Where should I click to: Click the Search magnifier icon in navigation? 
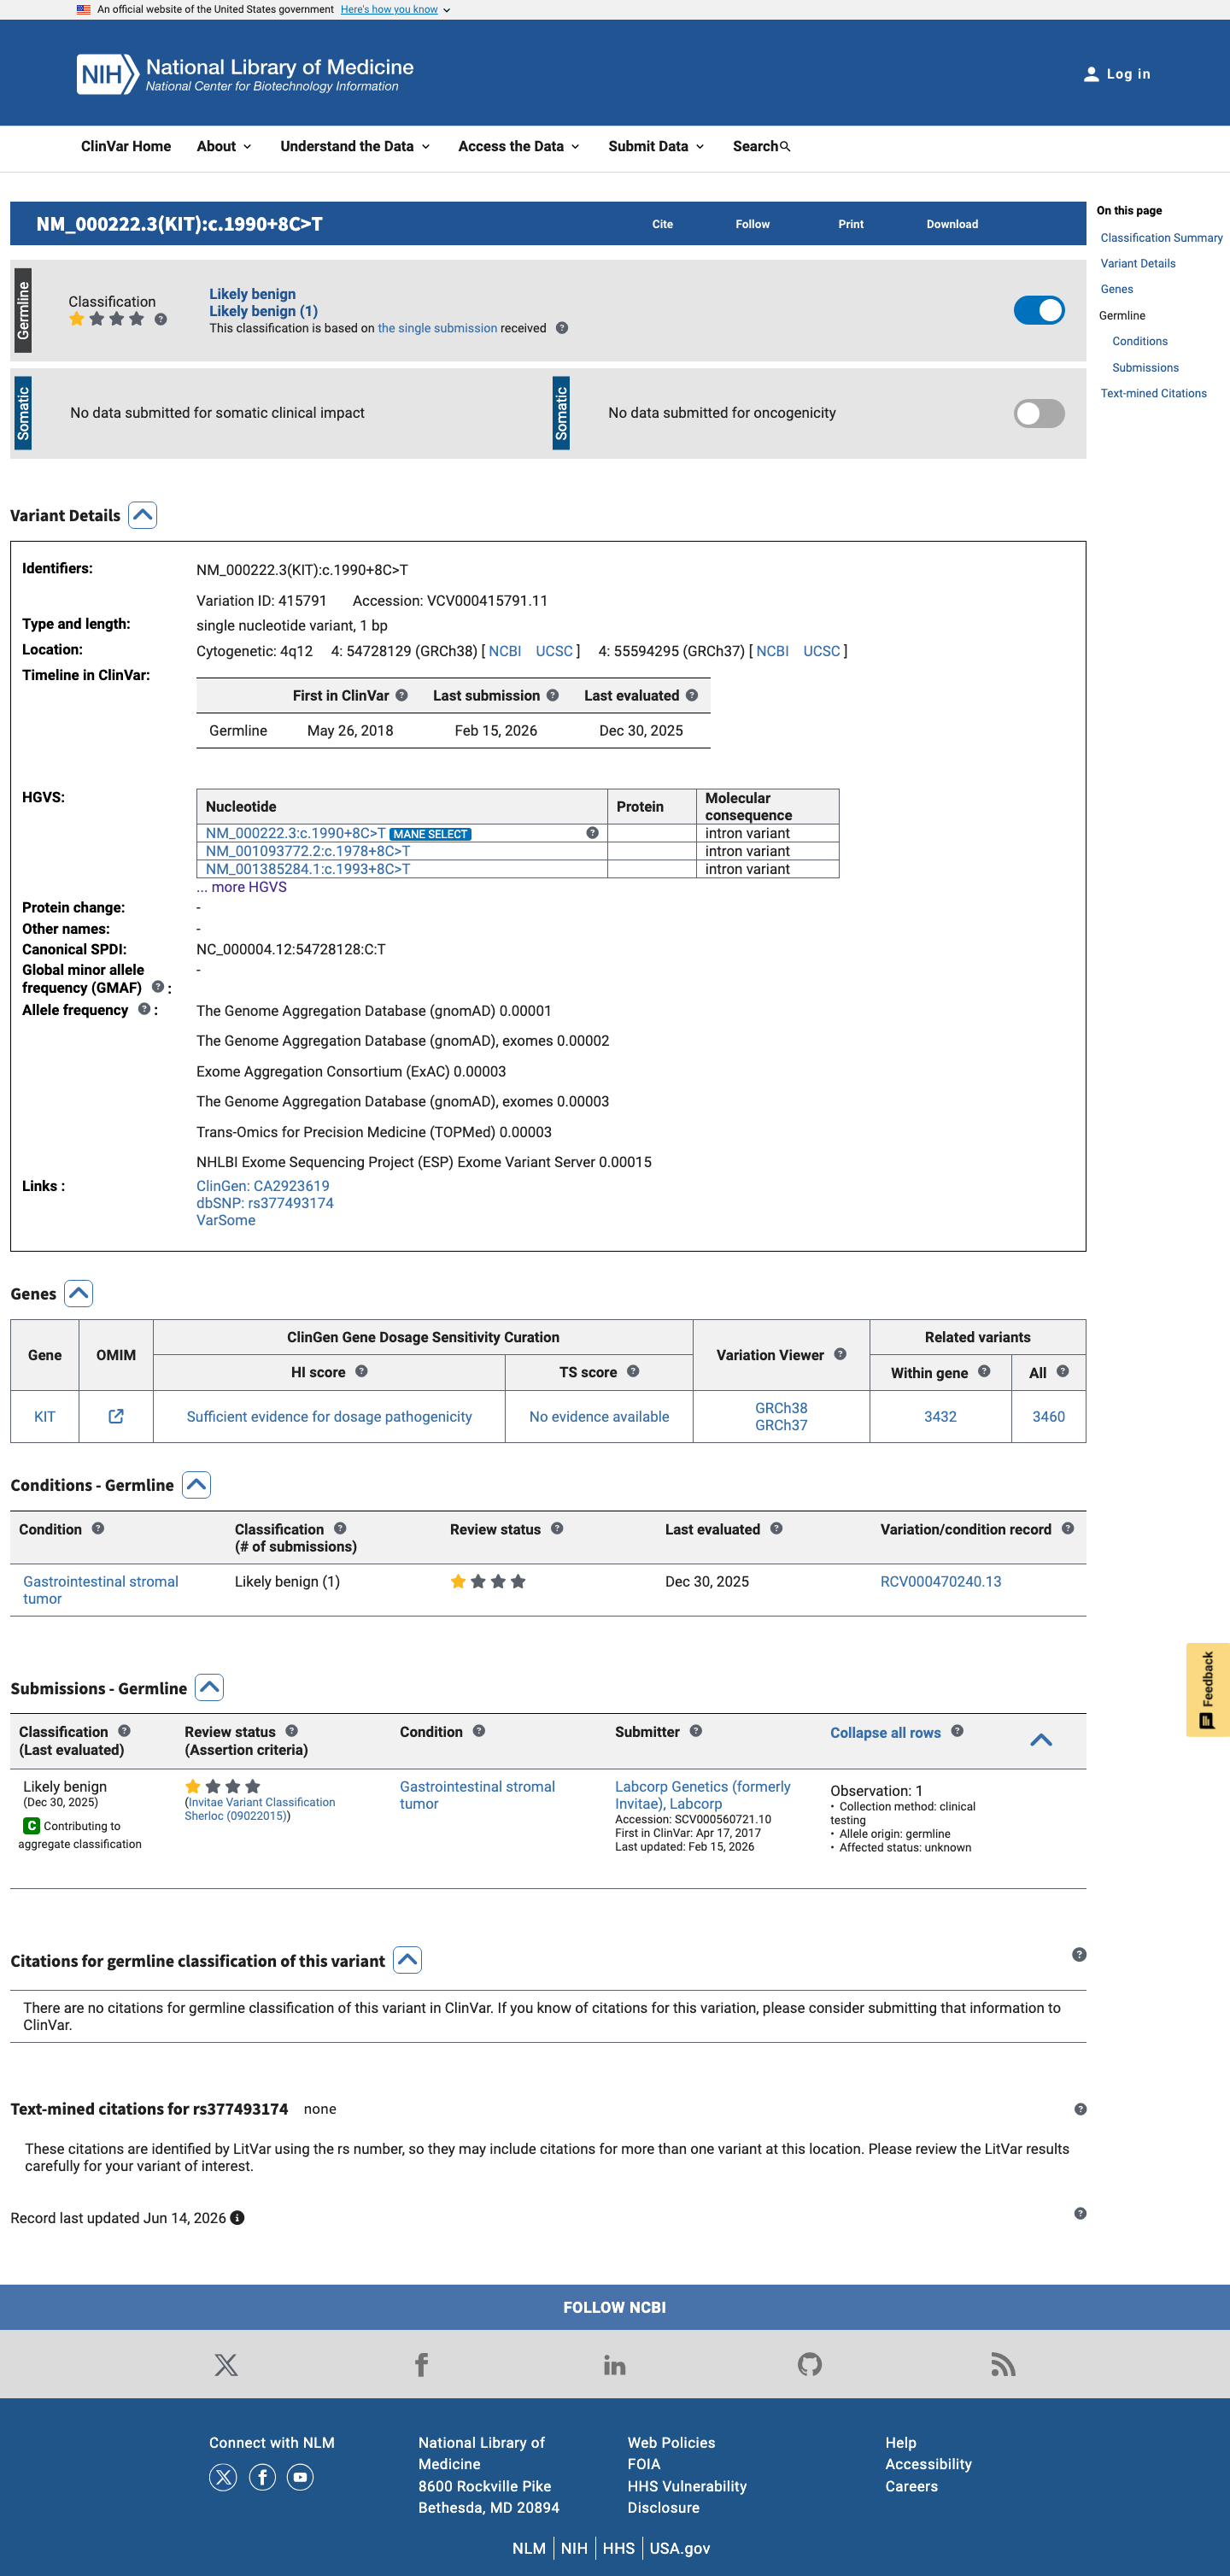tap(785, 147)
